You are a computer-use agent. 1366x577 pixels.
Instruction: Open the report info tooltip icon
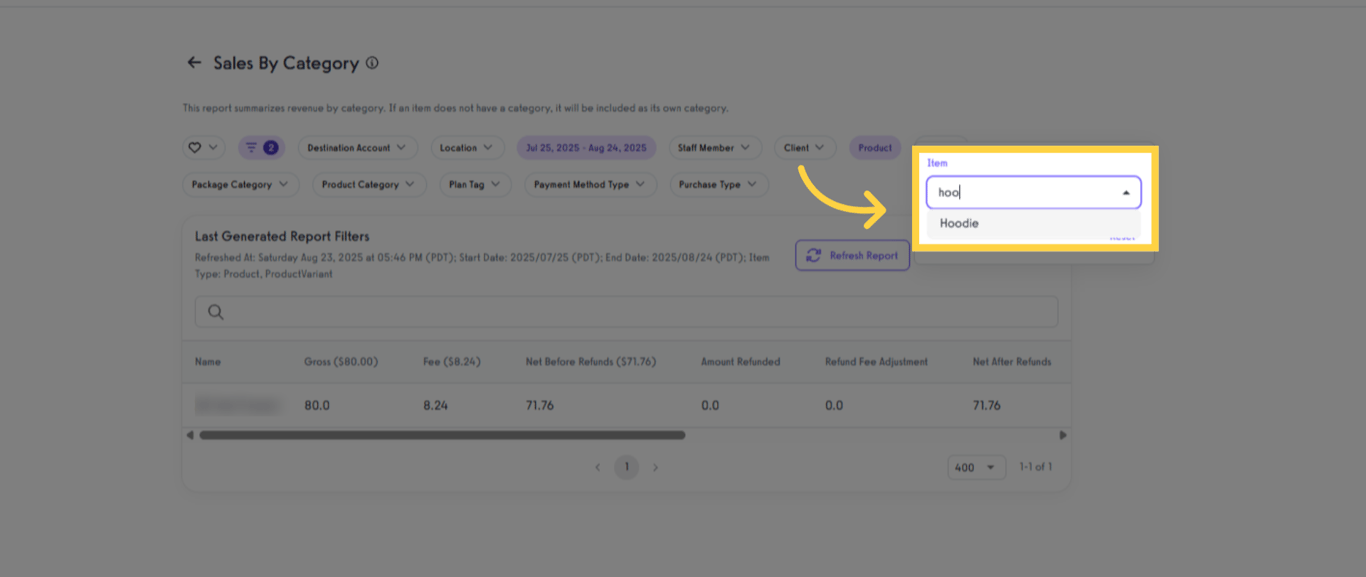[x=373, y=62]
